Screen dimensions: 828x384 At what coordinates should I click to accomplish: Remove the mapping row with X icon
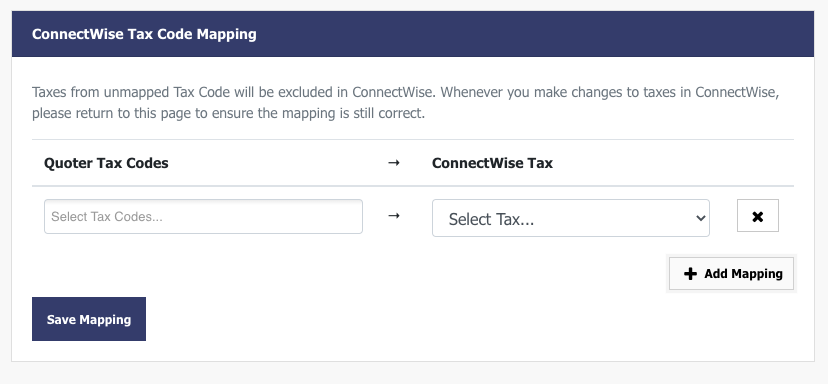coord(758,216)
